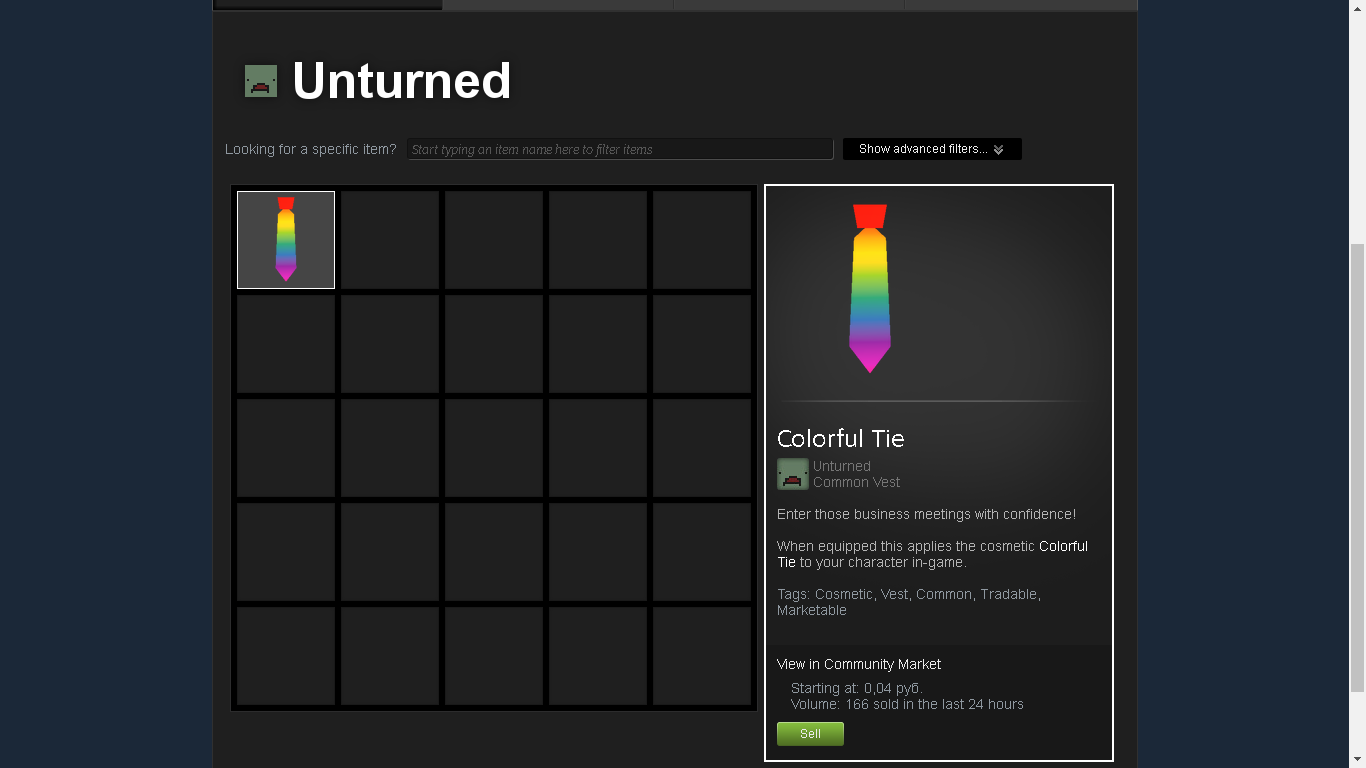Open View in Community Market link
1366x768 pixels.
pos(859,664)
